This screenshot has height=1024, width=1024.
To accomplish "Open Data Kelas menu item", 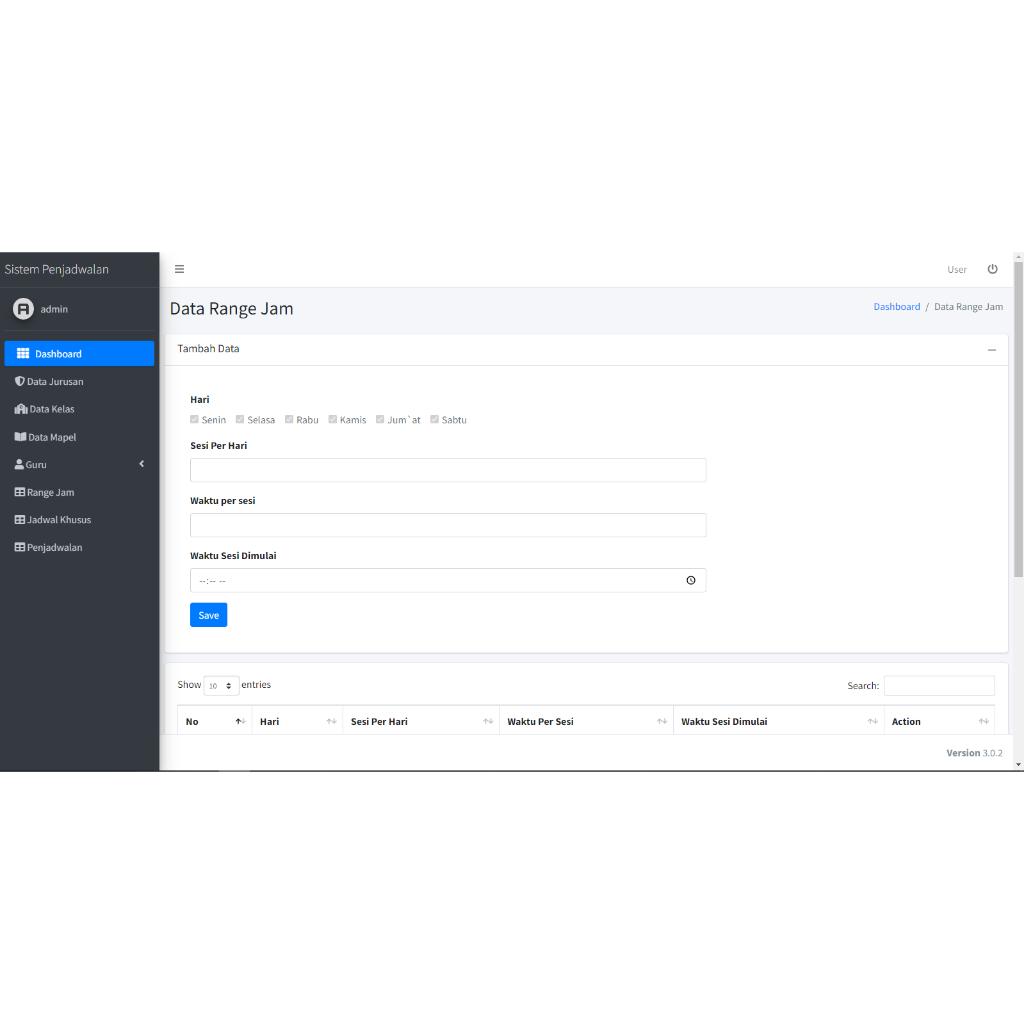I will (x=79, y=409).
